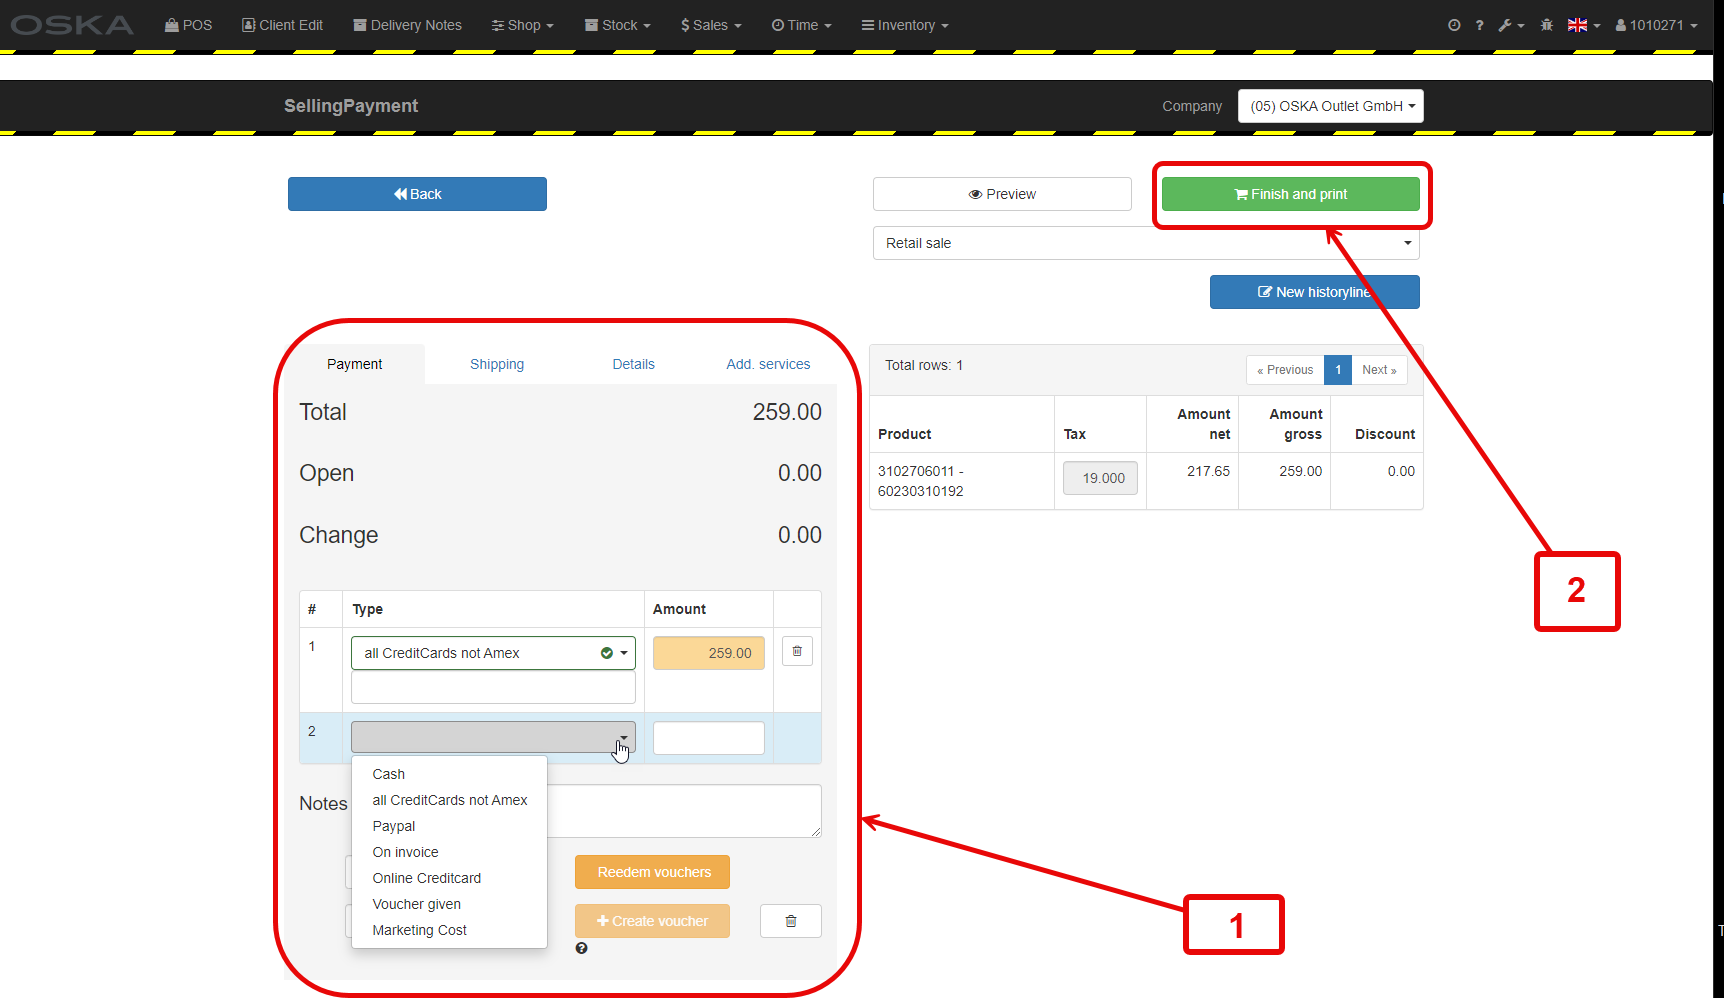Click the empty payment type dropdown in row 2

click(493, 738)
